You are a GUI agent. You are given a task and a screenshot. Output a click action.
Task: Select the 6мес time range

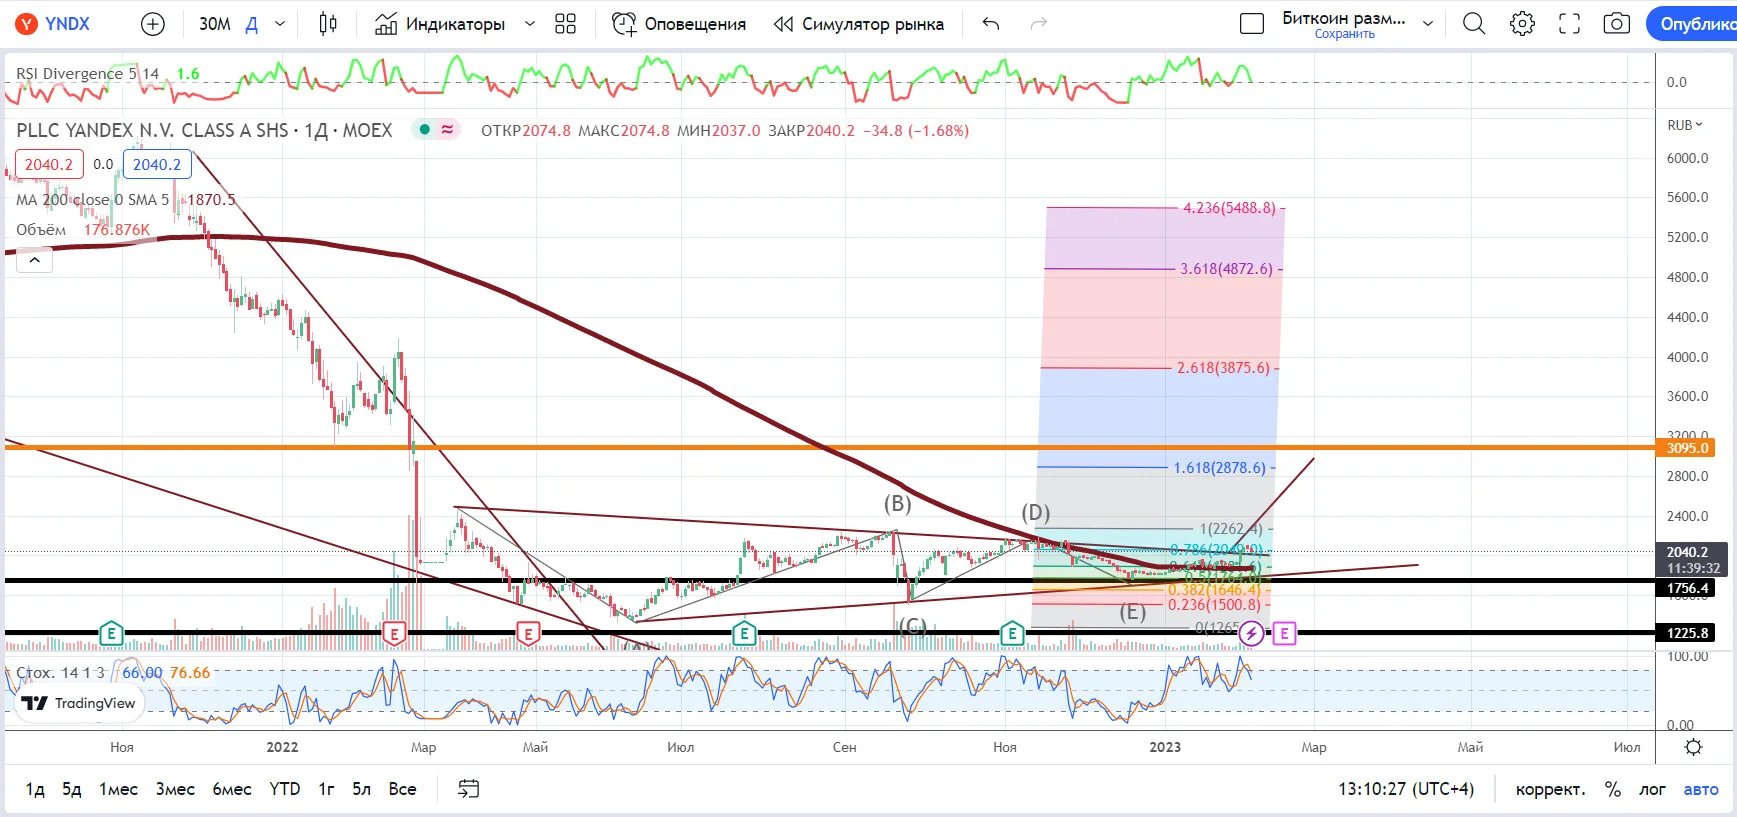pyautogui.click(x=232, y=789)
